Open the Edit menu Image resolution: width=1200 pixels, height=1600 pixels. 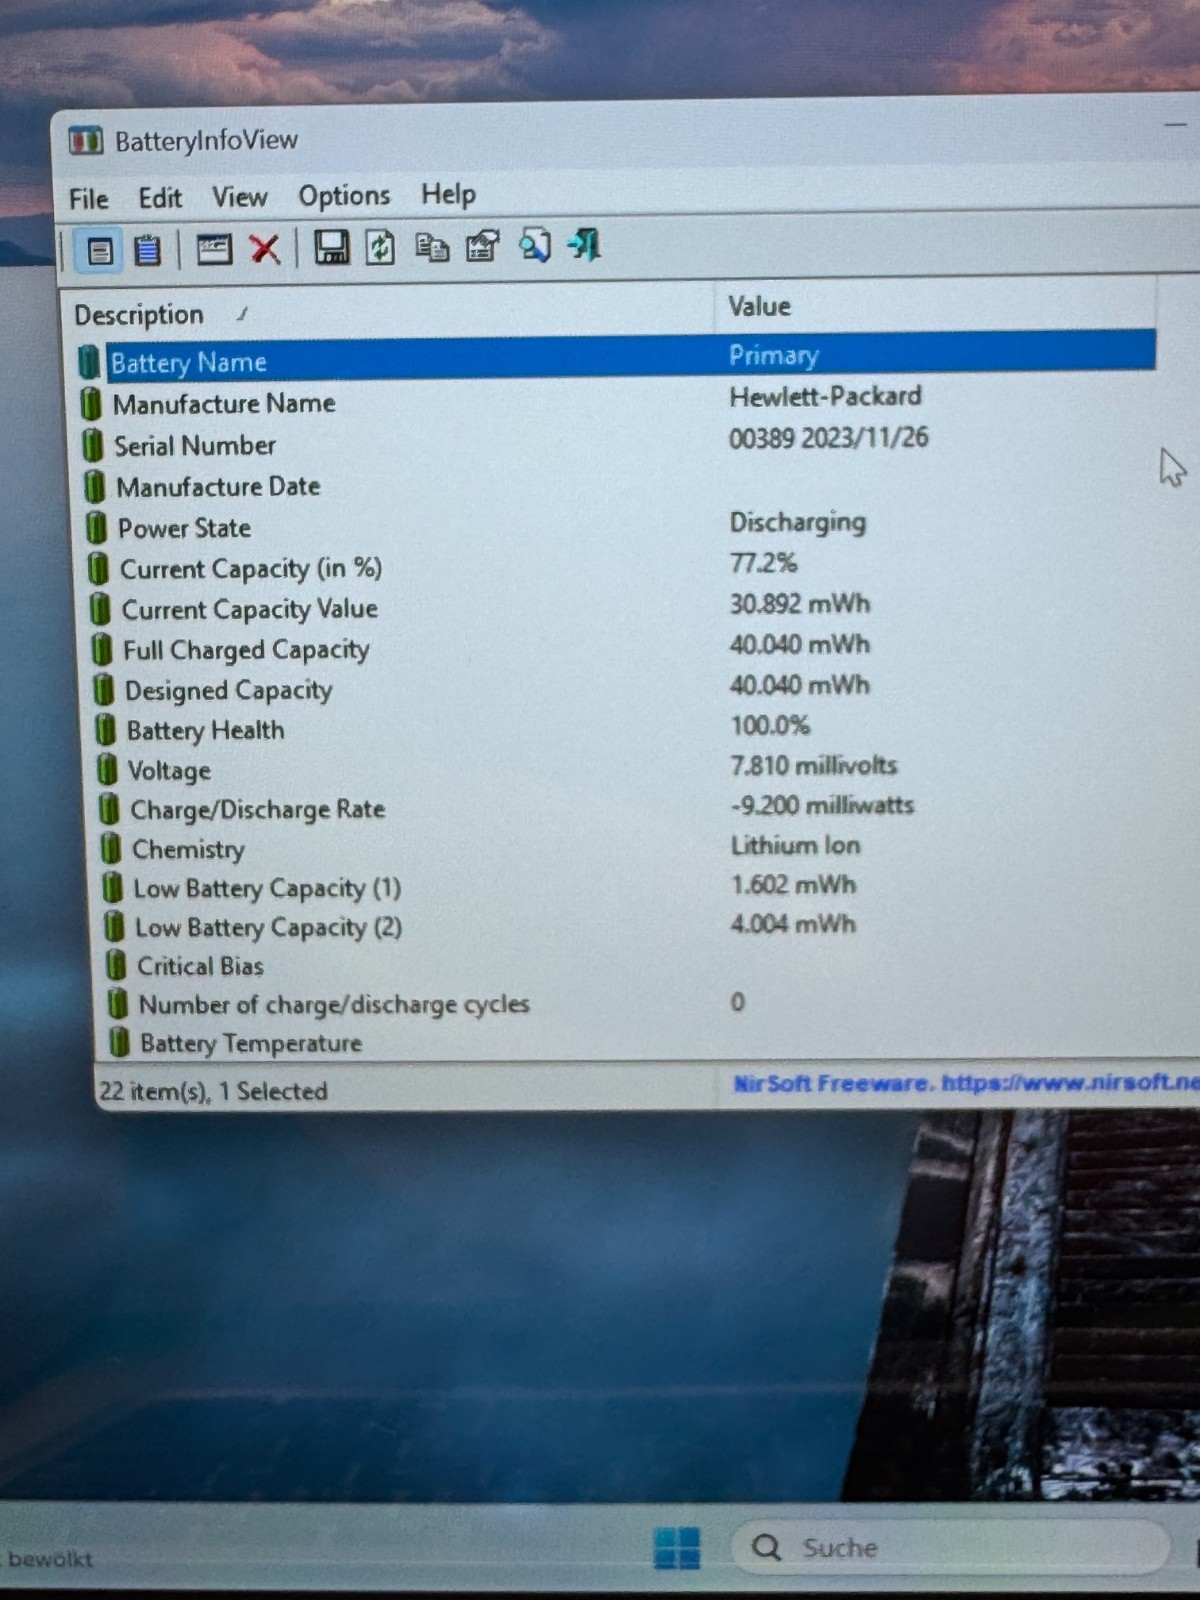(x=160, y=198)
